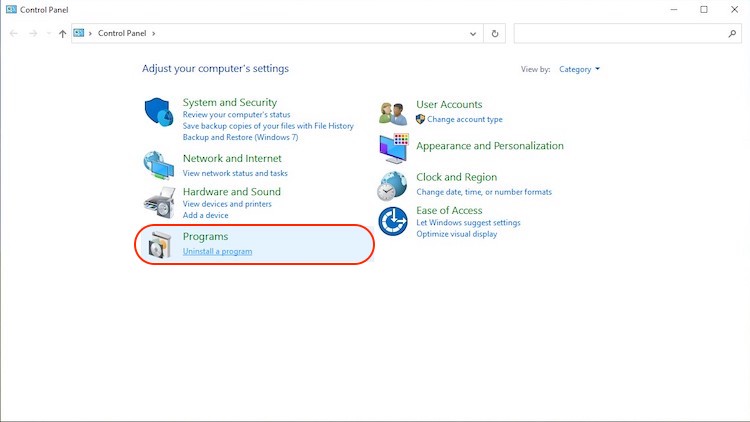
Task: Click the Forward arrow button
Action: click(x=33, y=33)
